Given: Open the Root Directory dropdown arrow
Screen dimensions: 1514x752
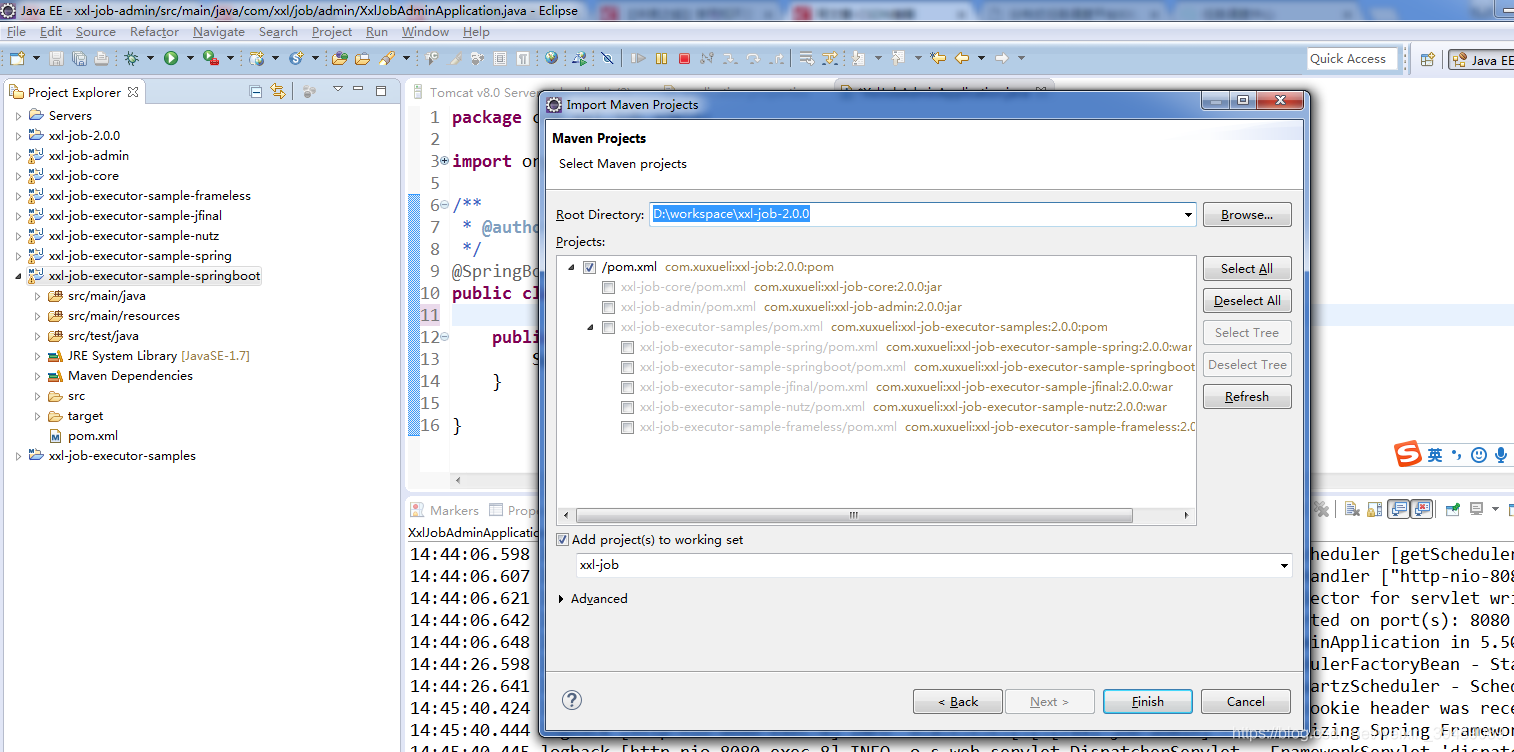Looking at the screenshot, I should click(x=1188, y=215).
